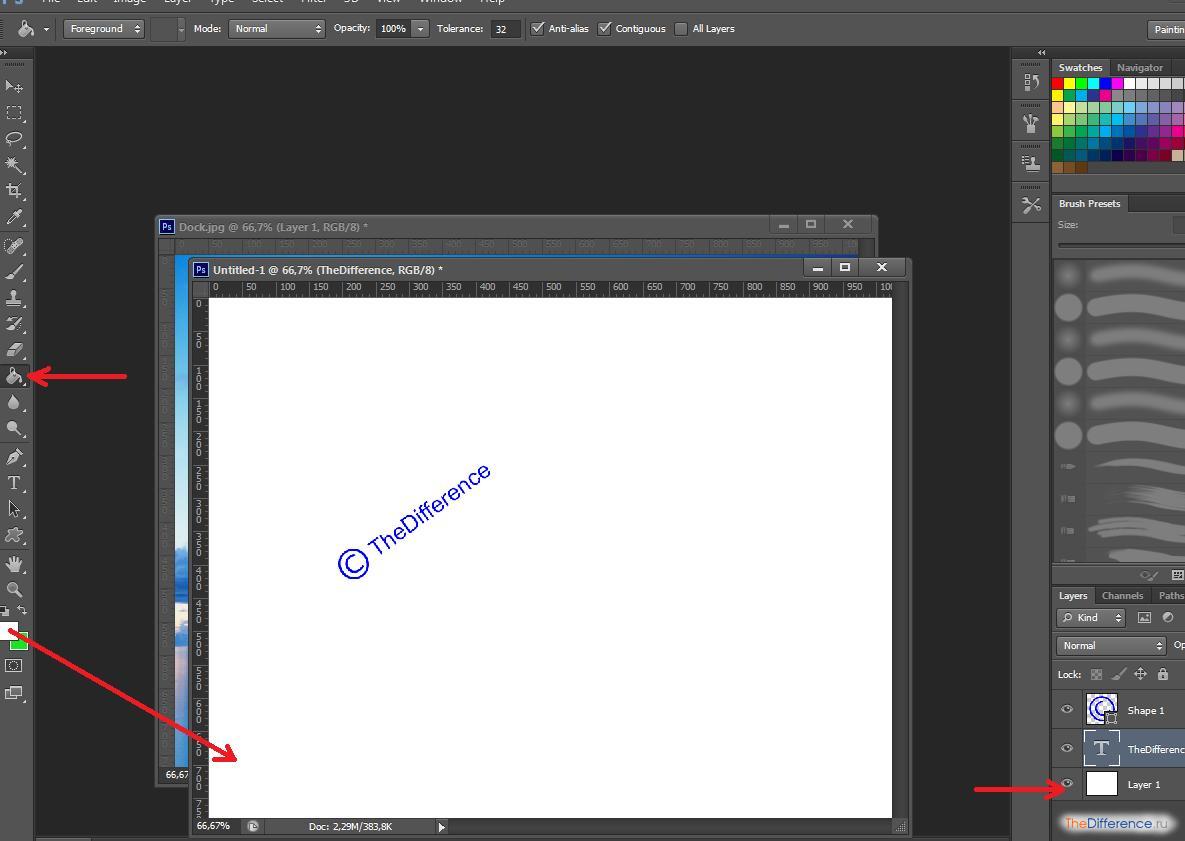
Task: Toggle Quick Mask mode
Action: point(14,666)
